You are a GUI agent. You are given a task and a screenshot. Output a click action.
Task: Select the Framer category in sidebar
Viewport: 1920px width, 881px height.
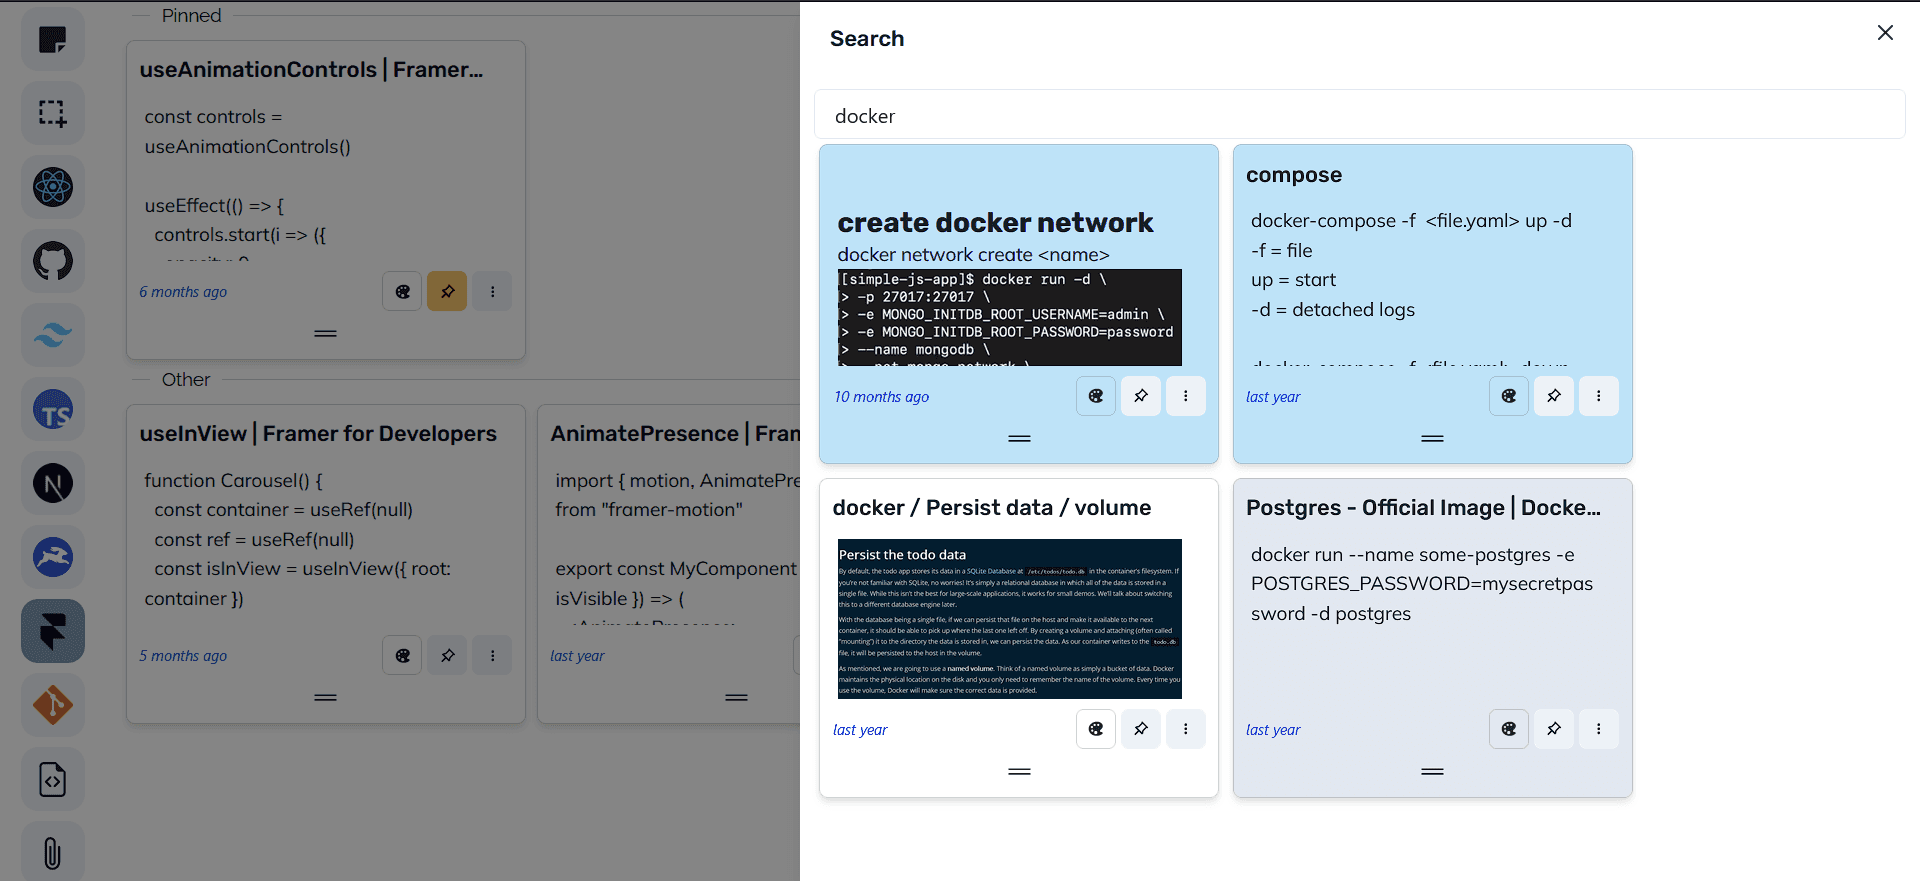click(53, 631)
